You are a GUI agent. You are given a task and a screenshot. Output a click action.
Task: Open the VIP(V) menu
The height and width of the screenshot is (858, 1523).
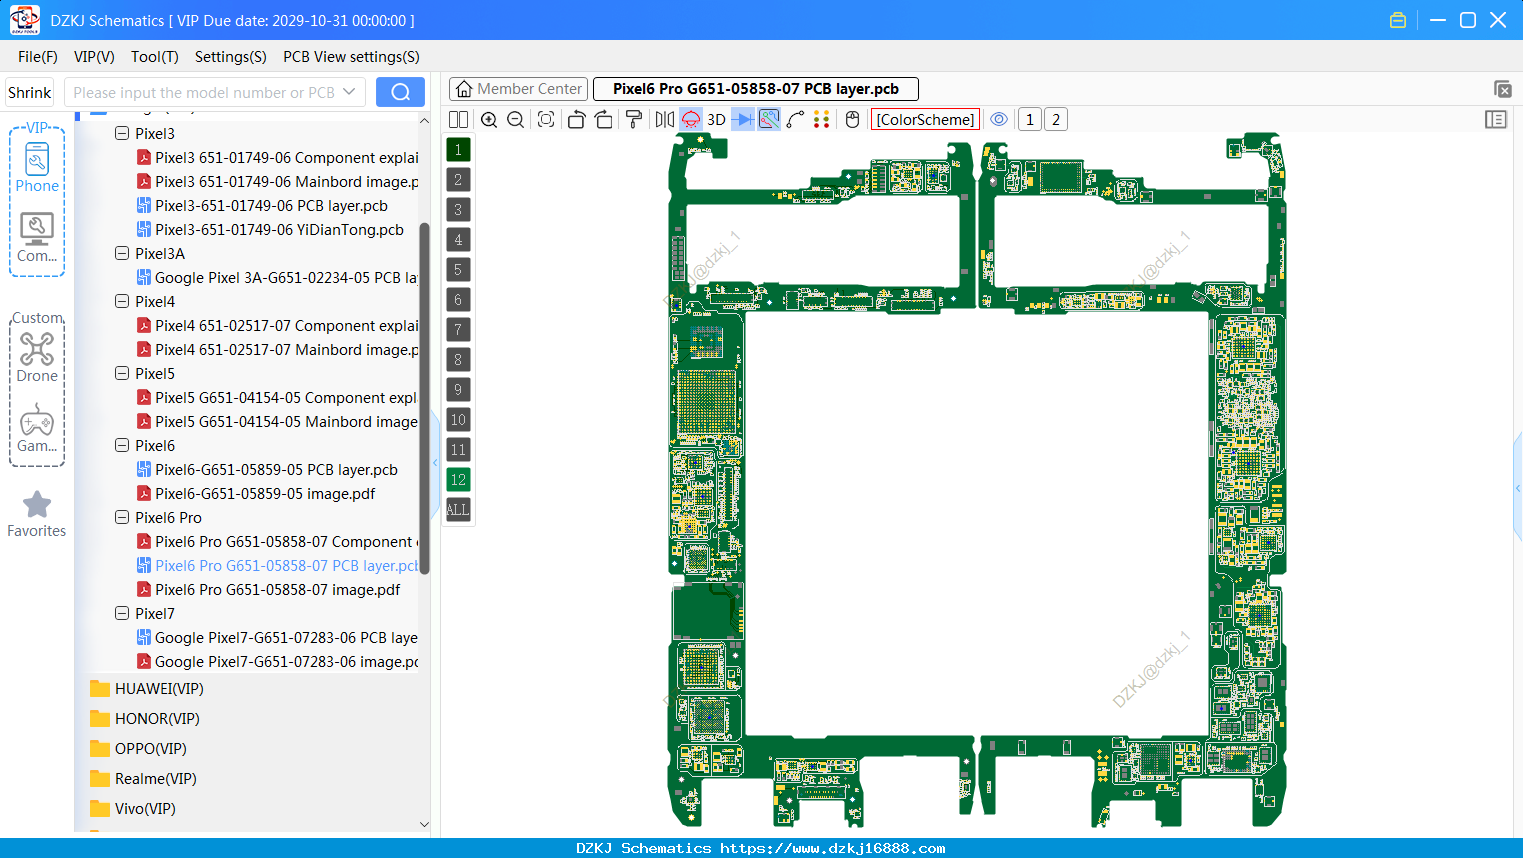94,57
